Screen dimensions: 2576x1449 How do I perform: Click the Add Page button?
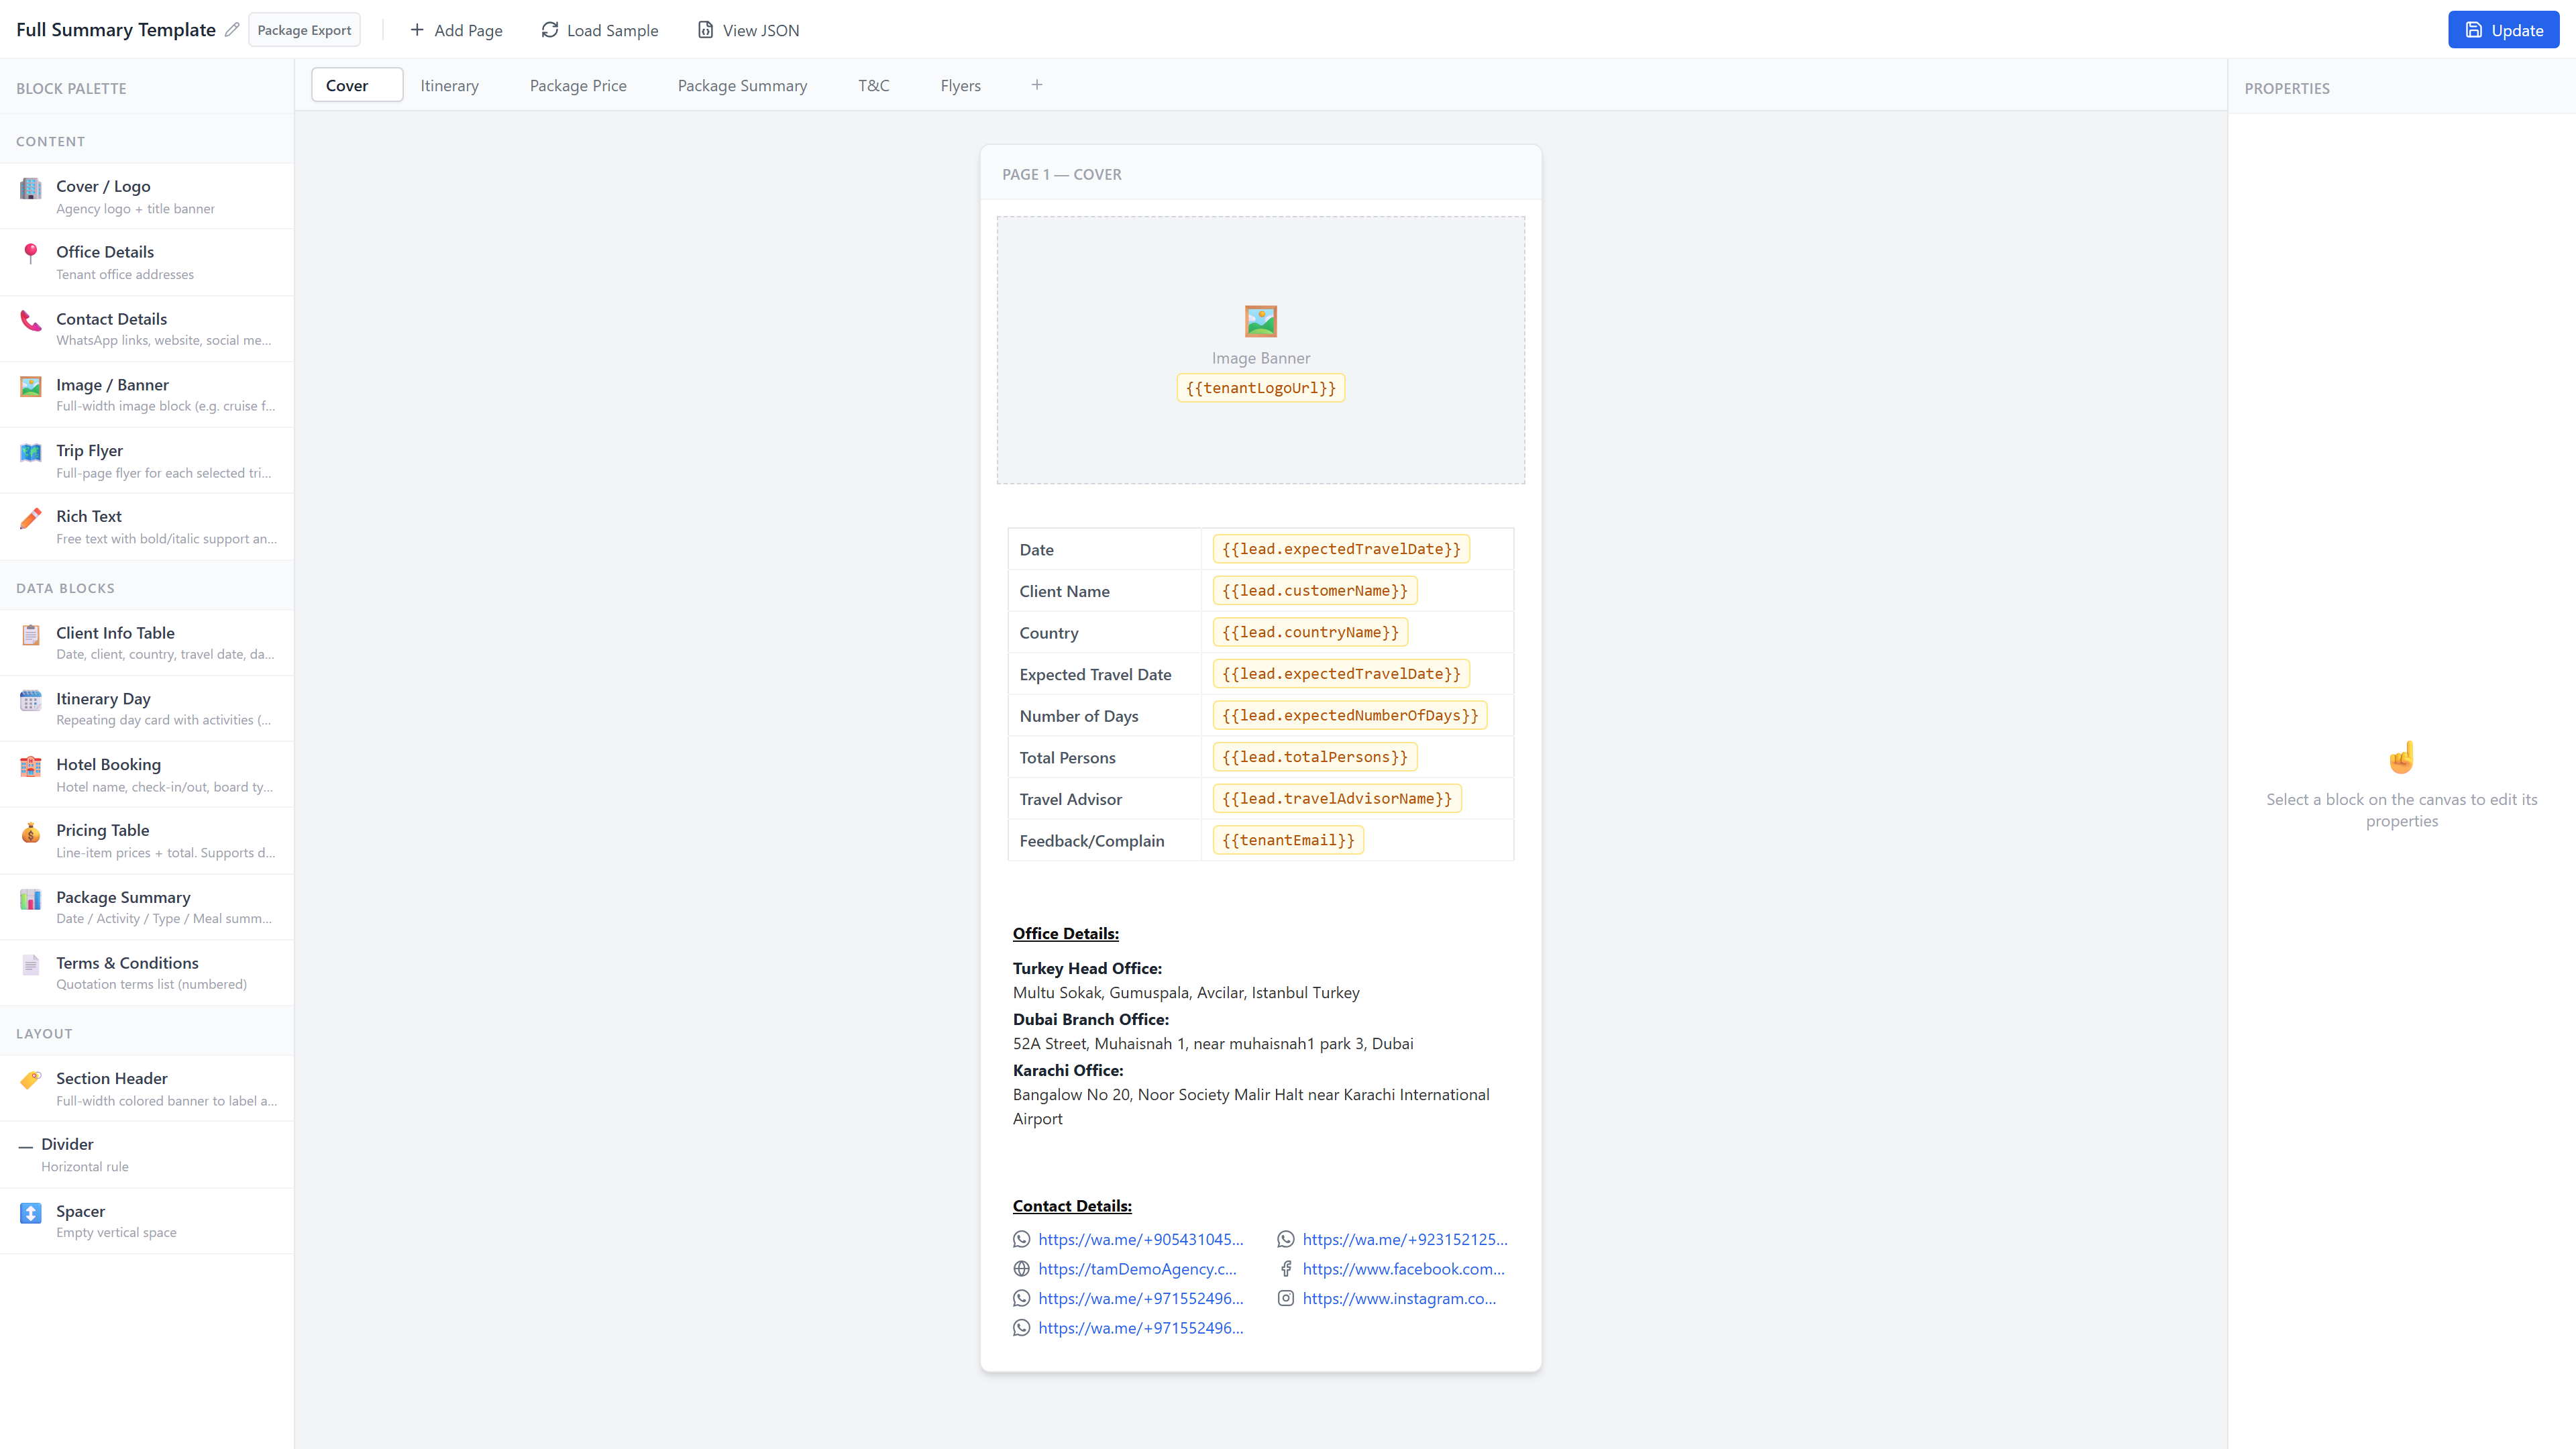point(456,30)
